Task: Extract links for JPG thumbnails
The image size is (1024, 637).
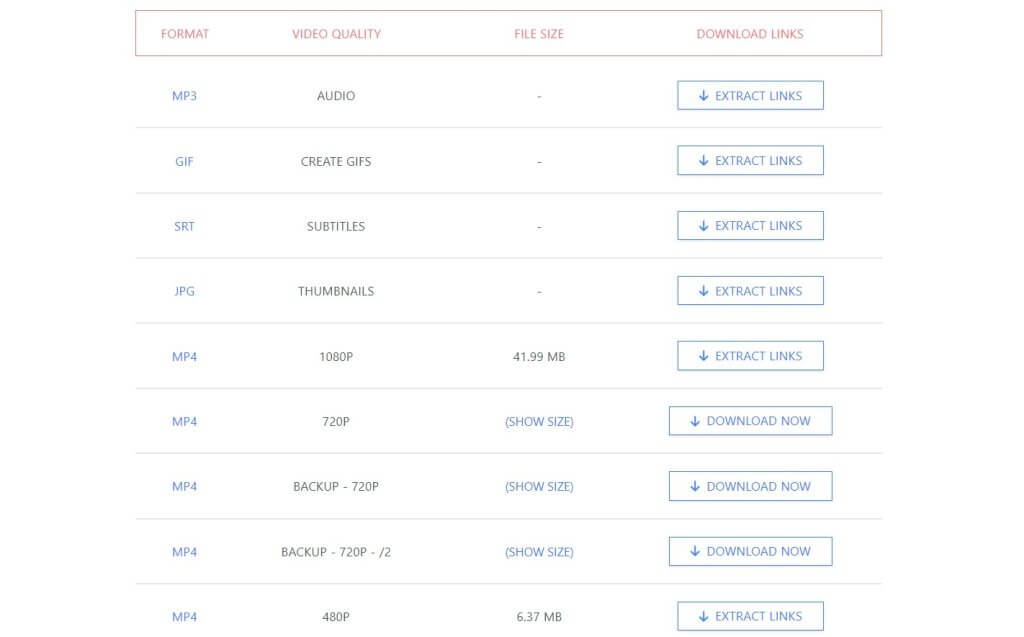Action: [750, 291]
